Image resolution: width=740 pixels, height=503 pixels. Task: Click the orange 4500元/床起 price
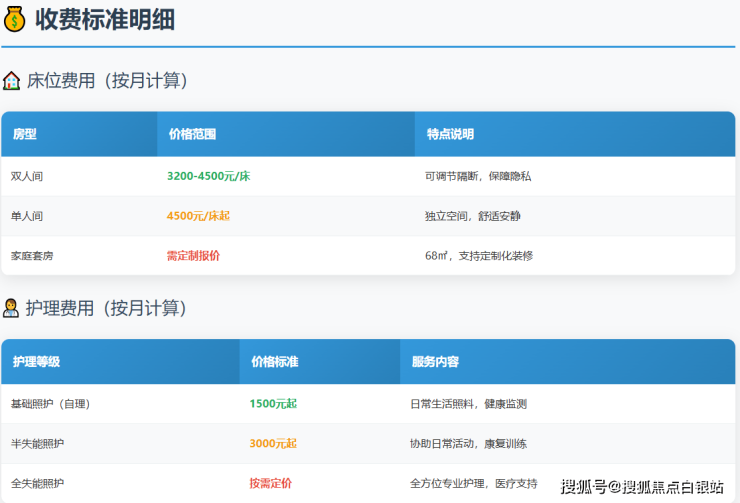(x=205, y=216)
